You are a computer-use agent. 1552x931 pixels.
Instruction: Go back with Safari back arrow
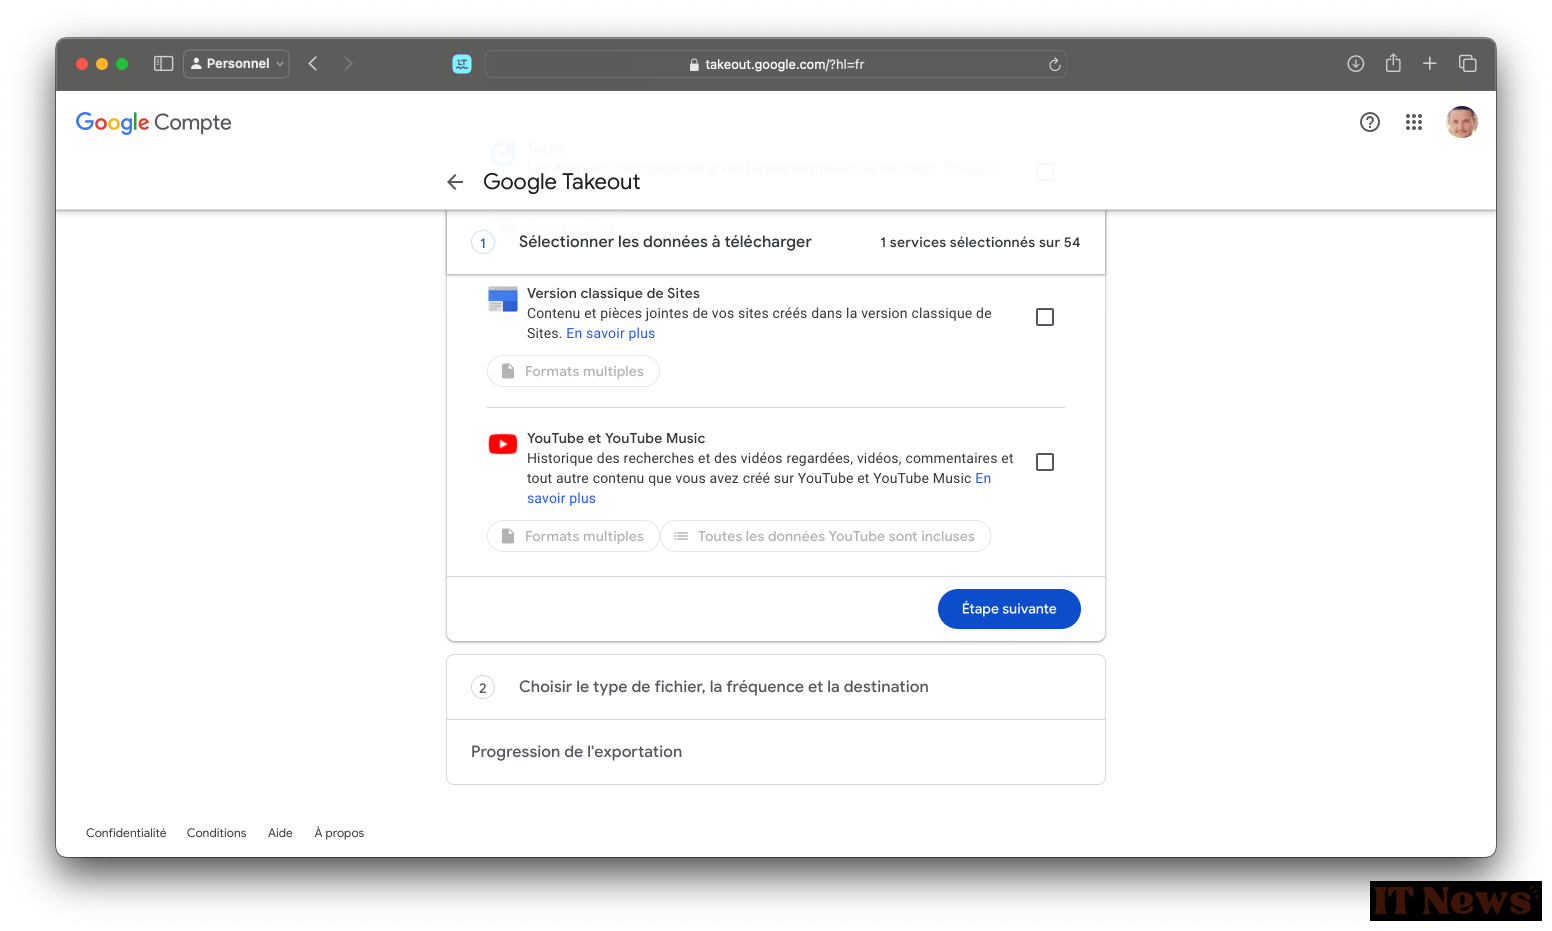(313, 63)
